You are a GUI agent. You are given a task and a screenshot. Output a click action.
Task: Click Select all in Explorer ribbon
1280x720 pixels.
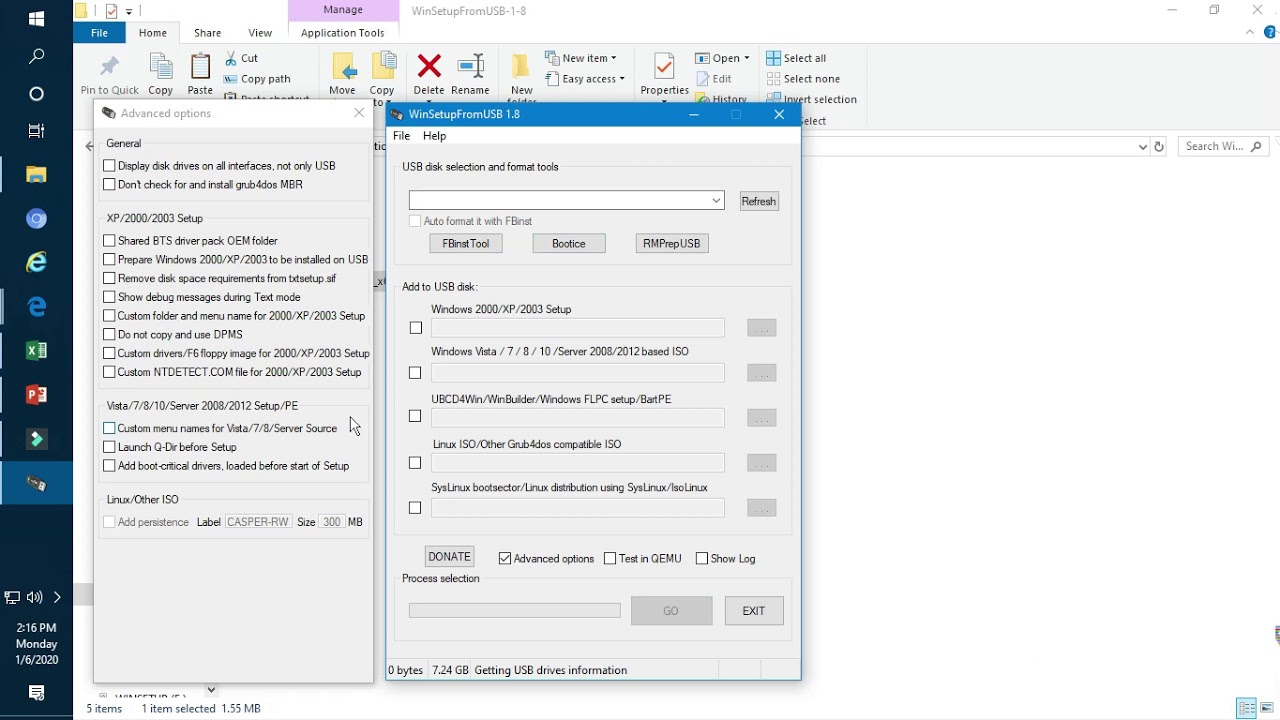click(x=796, y=58)
